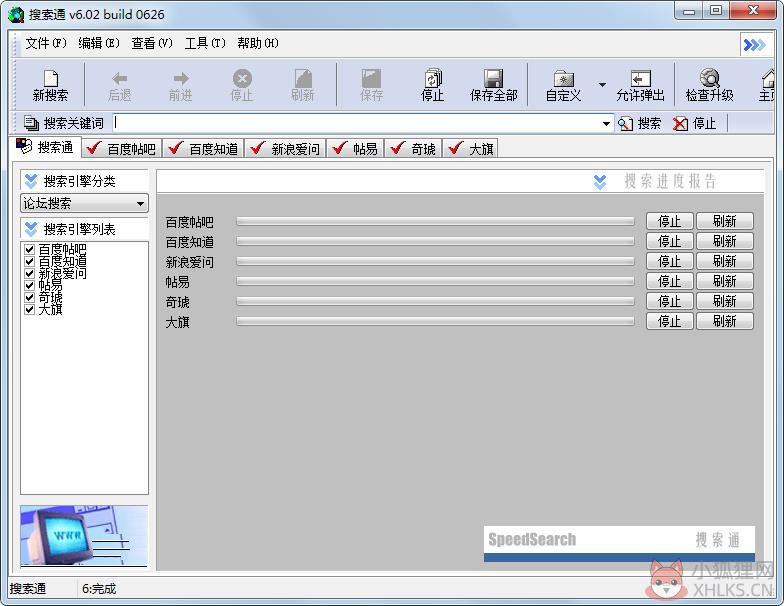The width and height of the screenshot is (784, 606).
Task: Click inside the search keyword input field
Action: [356, 123]
